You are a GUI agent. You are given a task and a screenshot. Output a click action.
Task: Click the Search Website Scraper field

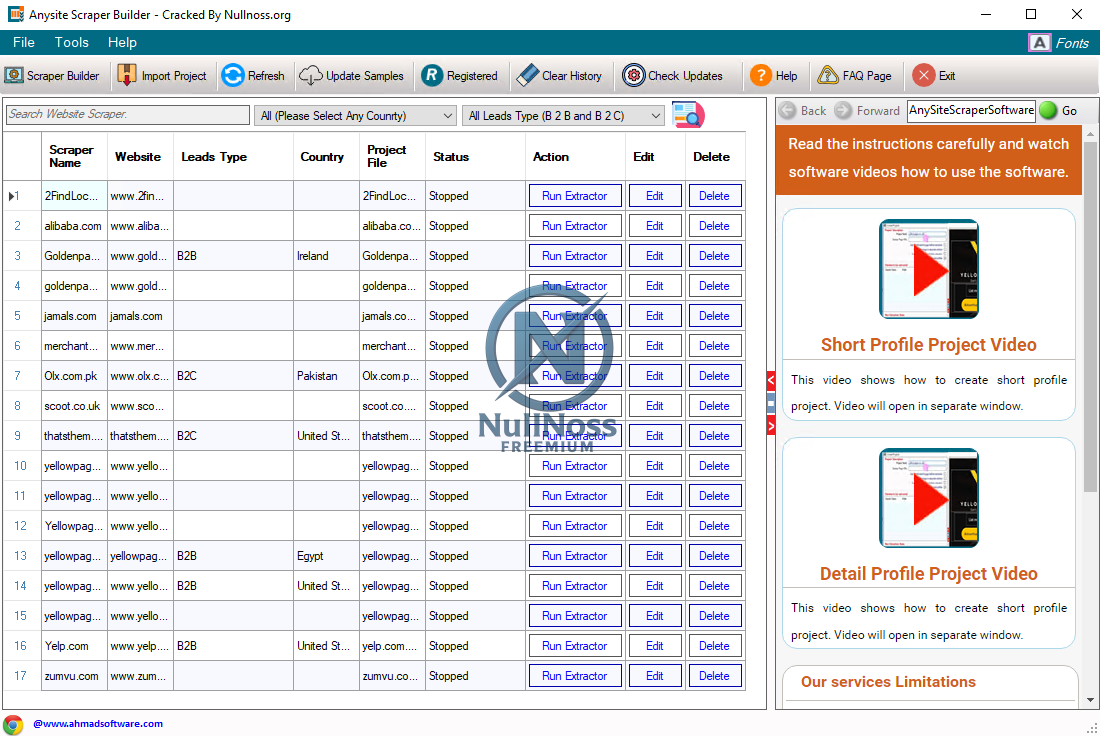(127, 115)
